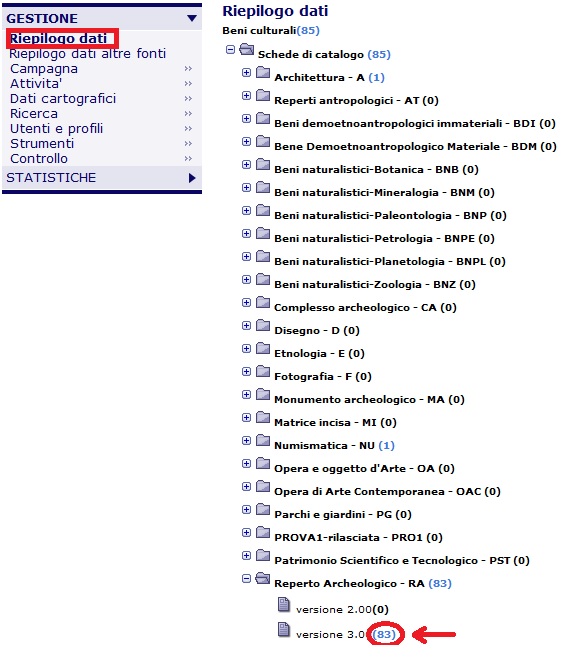Open the Utenti e profili menu item
Viewport: 572px width, 668px height.
tap(57, 129)
